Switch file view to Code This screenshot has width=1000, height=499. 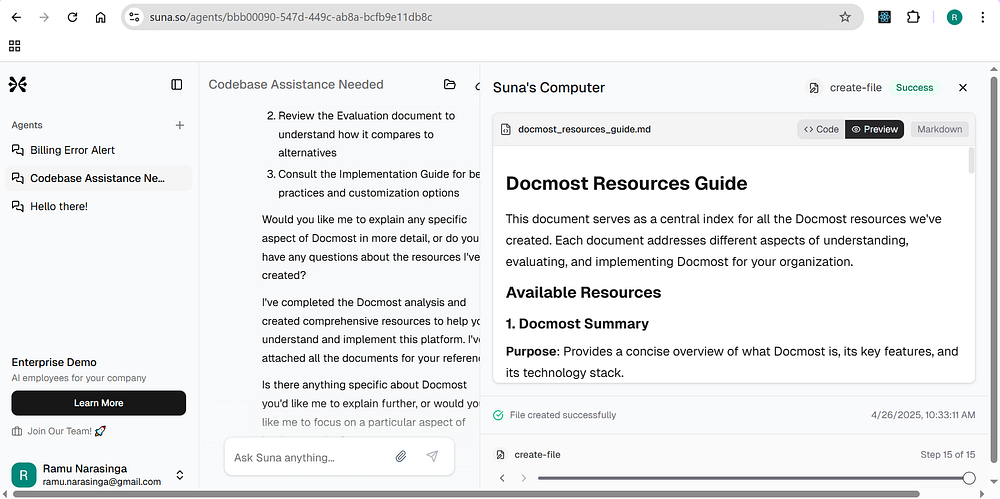[x=821, y=129]
